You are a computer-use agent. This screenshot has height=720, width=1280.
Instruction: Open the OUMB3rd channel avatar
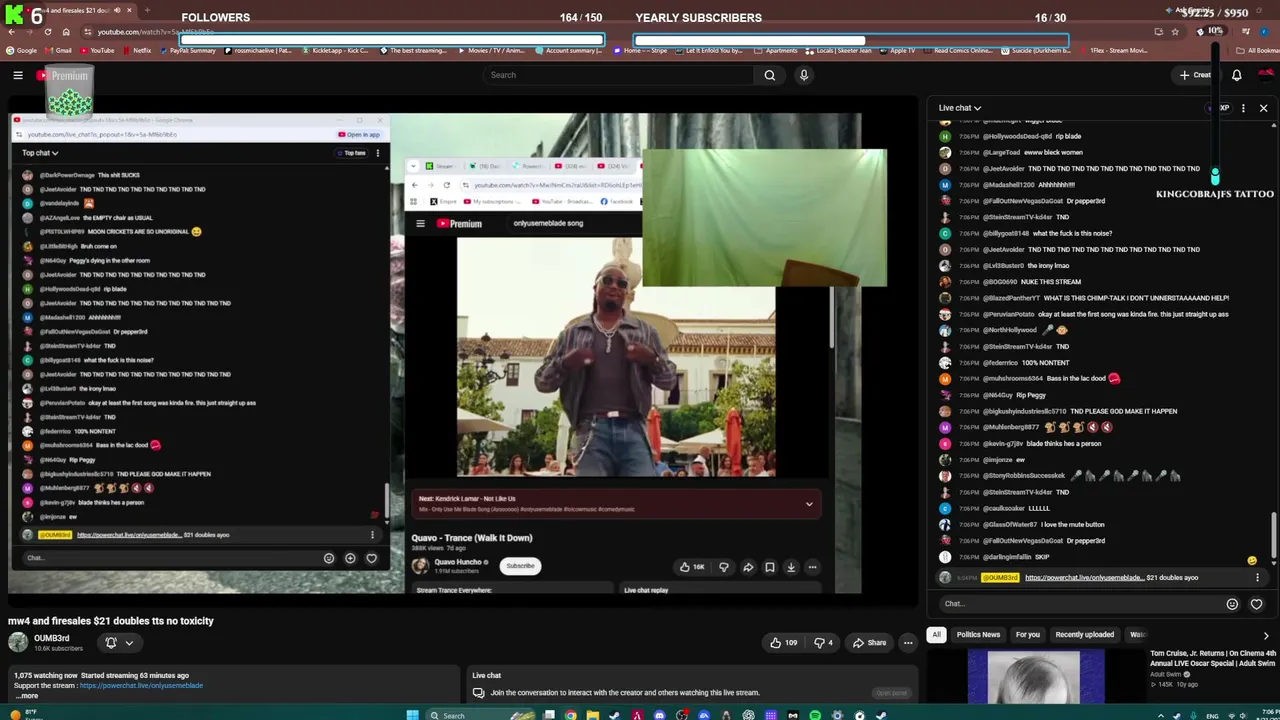coord(18,643)
